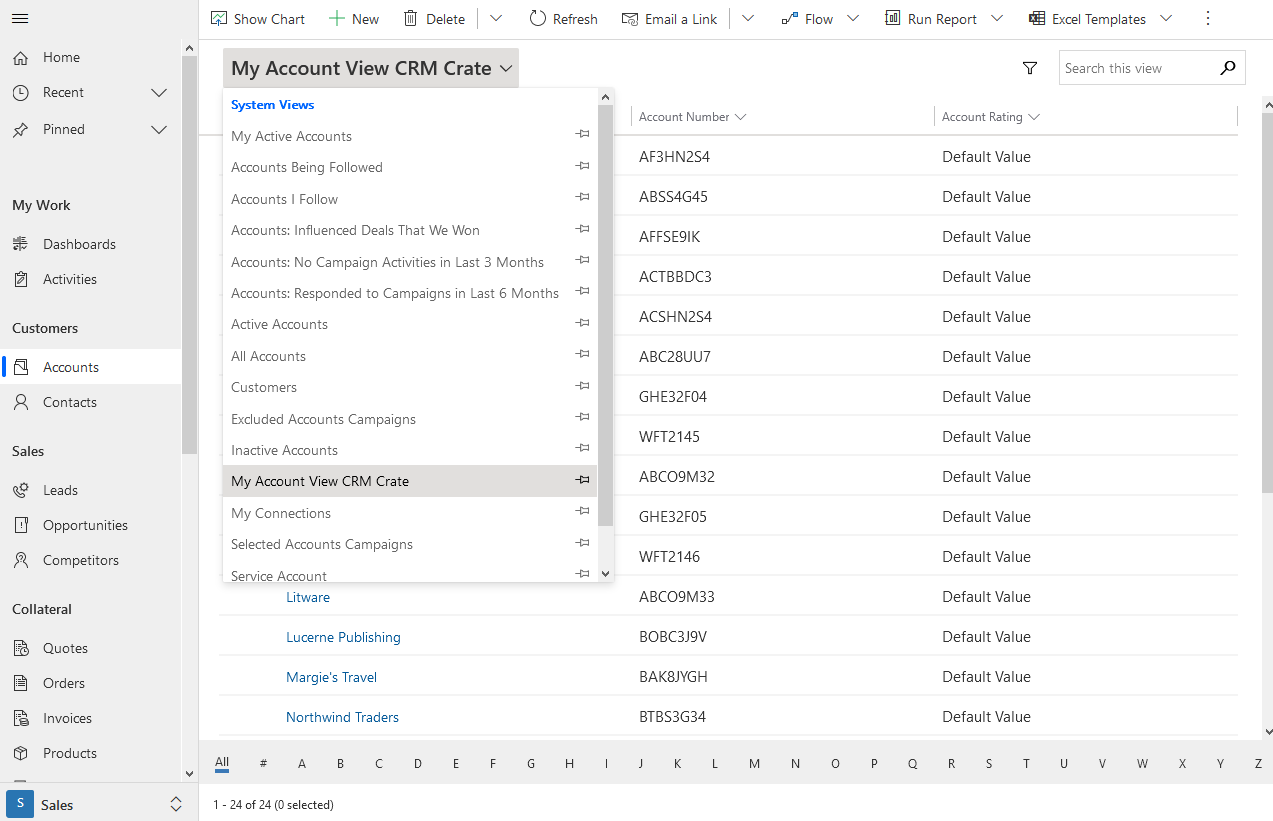Expand the Flow dropdown chevron
Screen dimensions: 1273x821
click(852, 18)
